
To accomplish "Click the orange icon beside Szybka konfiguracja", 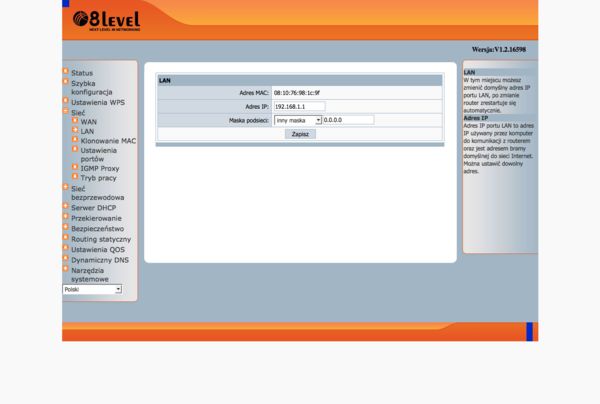I will pos(65,81).
